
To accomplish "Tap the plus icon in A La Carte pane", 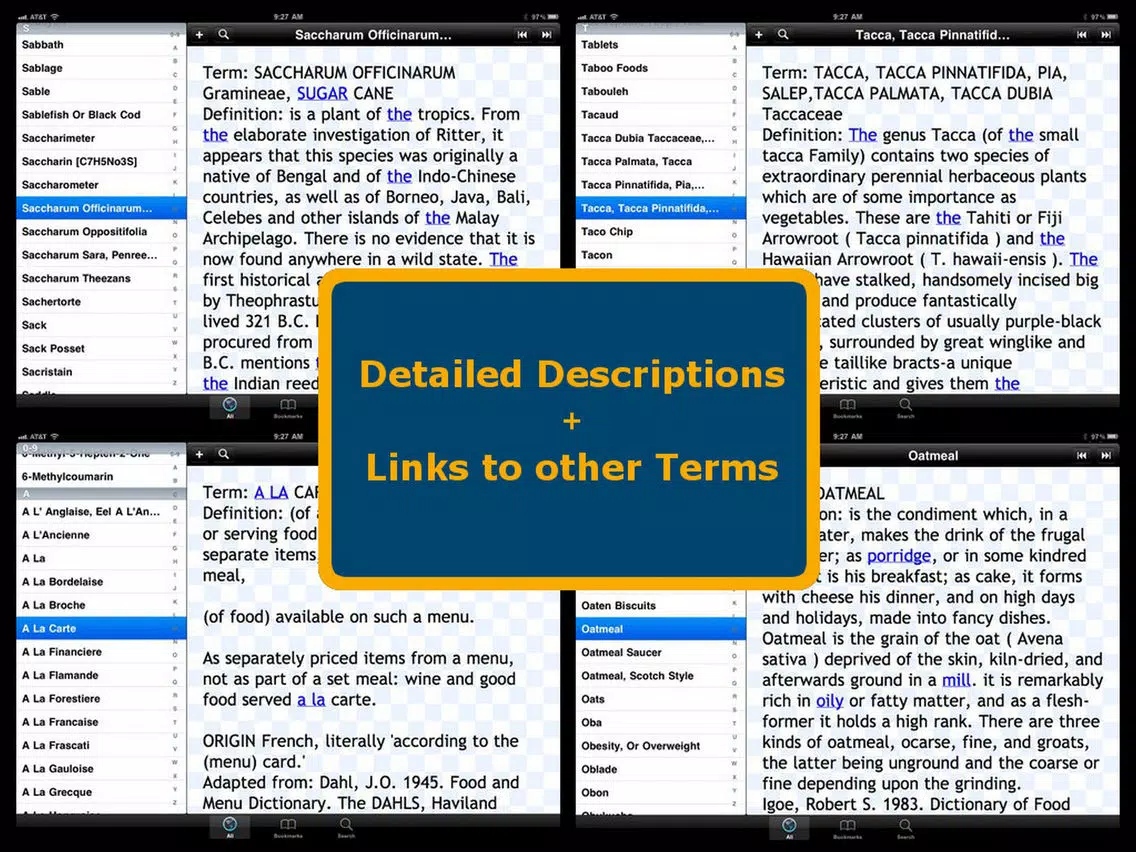I will click(x=199, y=454).
